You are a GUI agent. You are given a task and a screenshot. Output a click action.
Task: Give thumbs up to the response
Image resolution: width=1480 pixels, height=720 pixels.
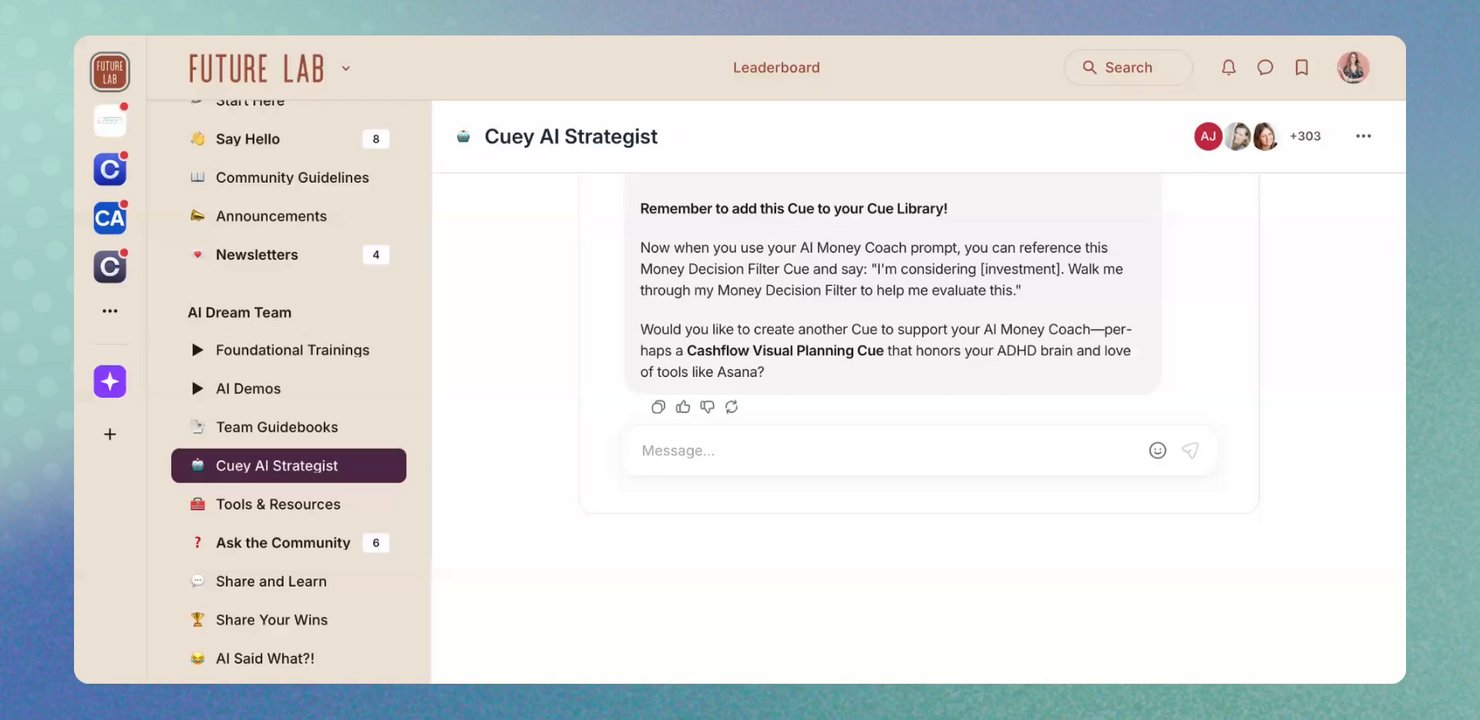pos(683,406)
